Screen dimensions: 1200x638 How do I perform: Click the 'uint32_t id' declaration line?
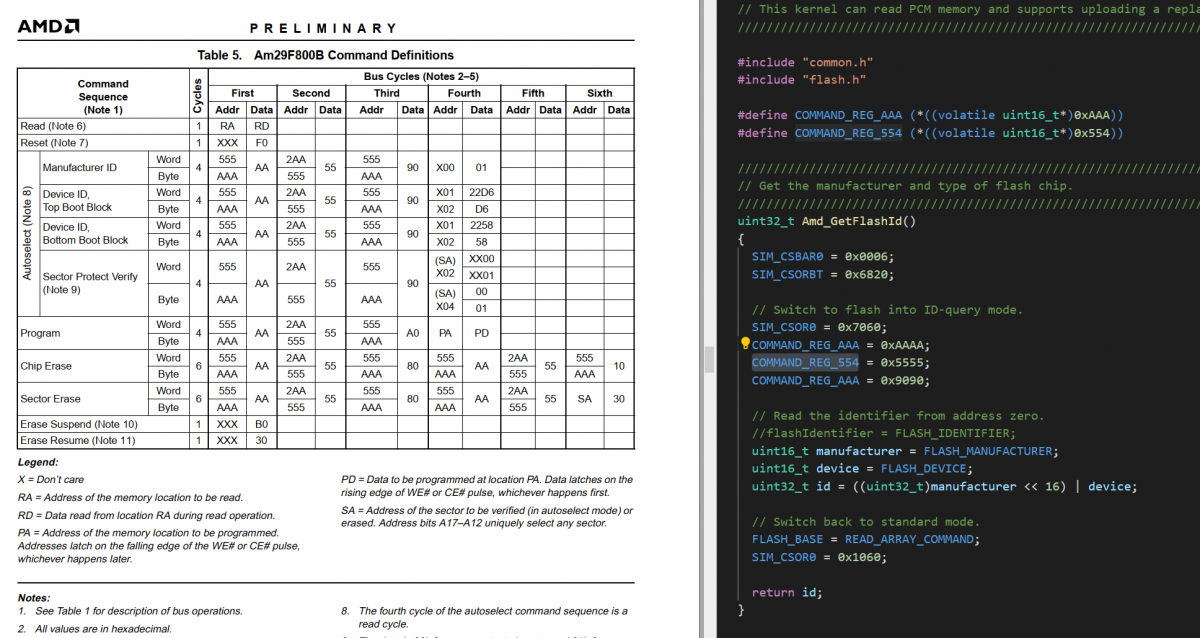pyautogui.click(x=945, y=486)
